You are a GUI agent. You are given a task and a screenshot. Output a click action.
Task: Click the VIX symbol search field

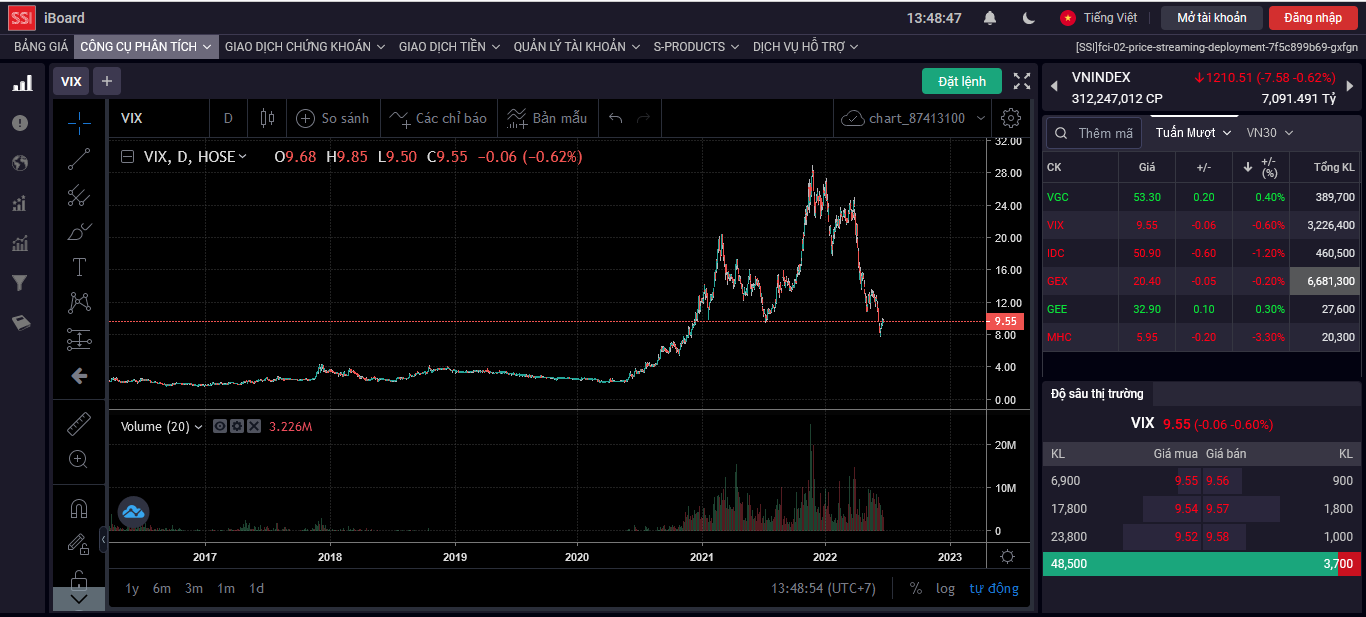coord(160,118)
